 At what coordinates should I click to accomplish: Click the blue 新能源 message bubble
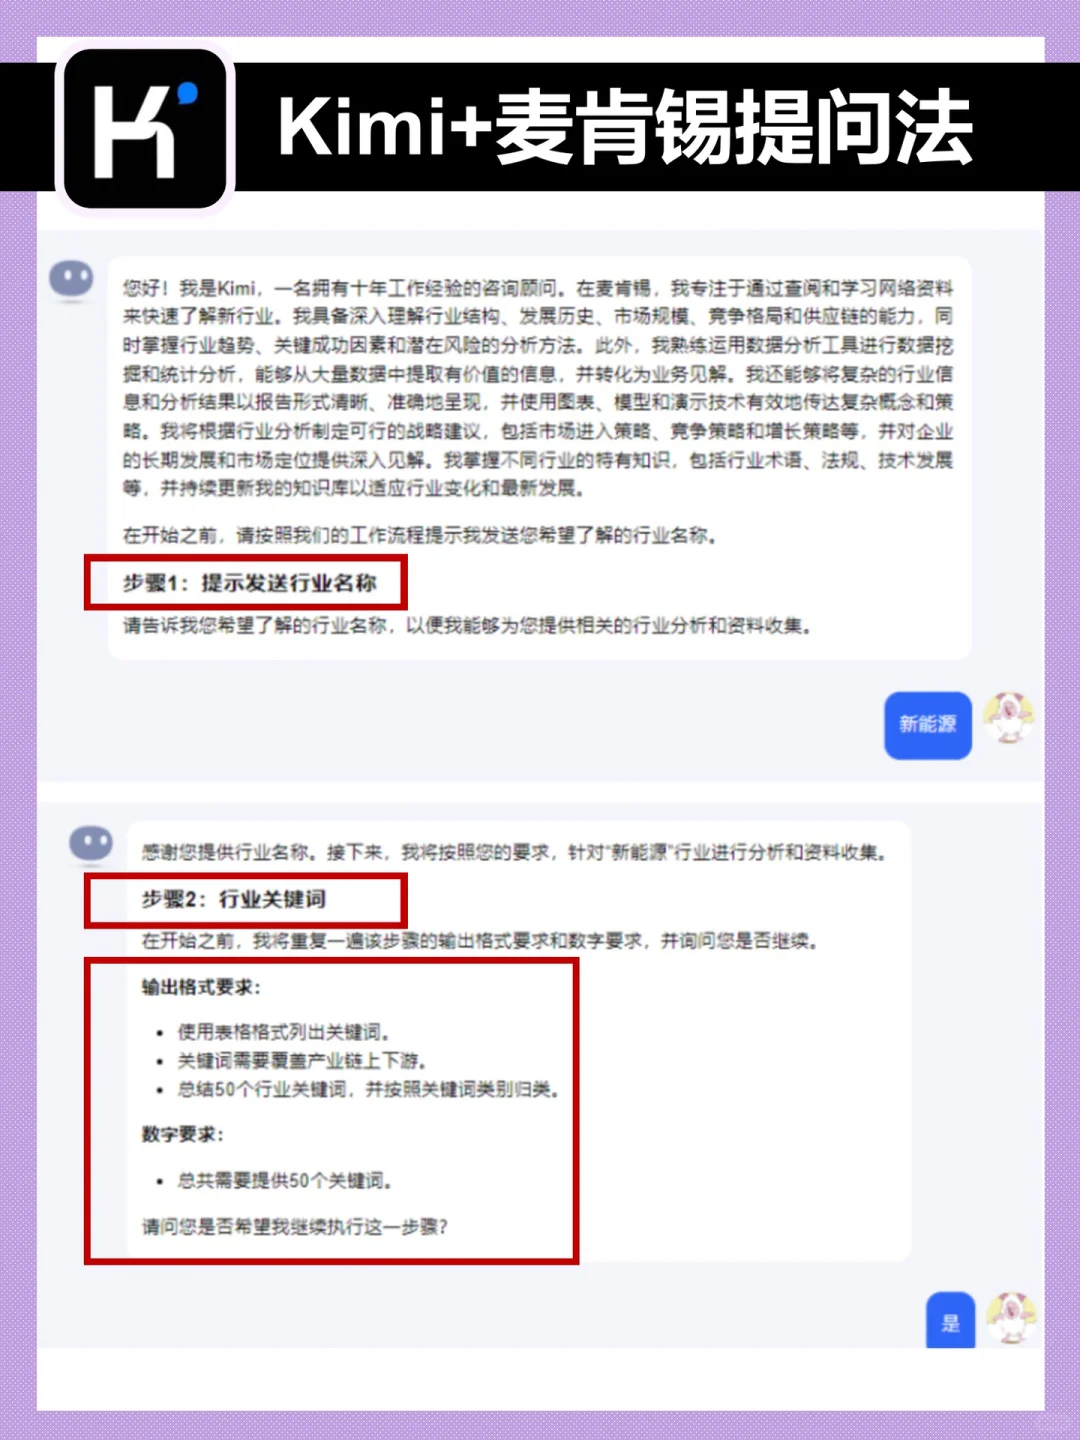928,725
